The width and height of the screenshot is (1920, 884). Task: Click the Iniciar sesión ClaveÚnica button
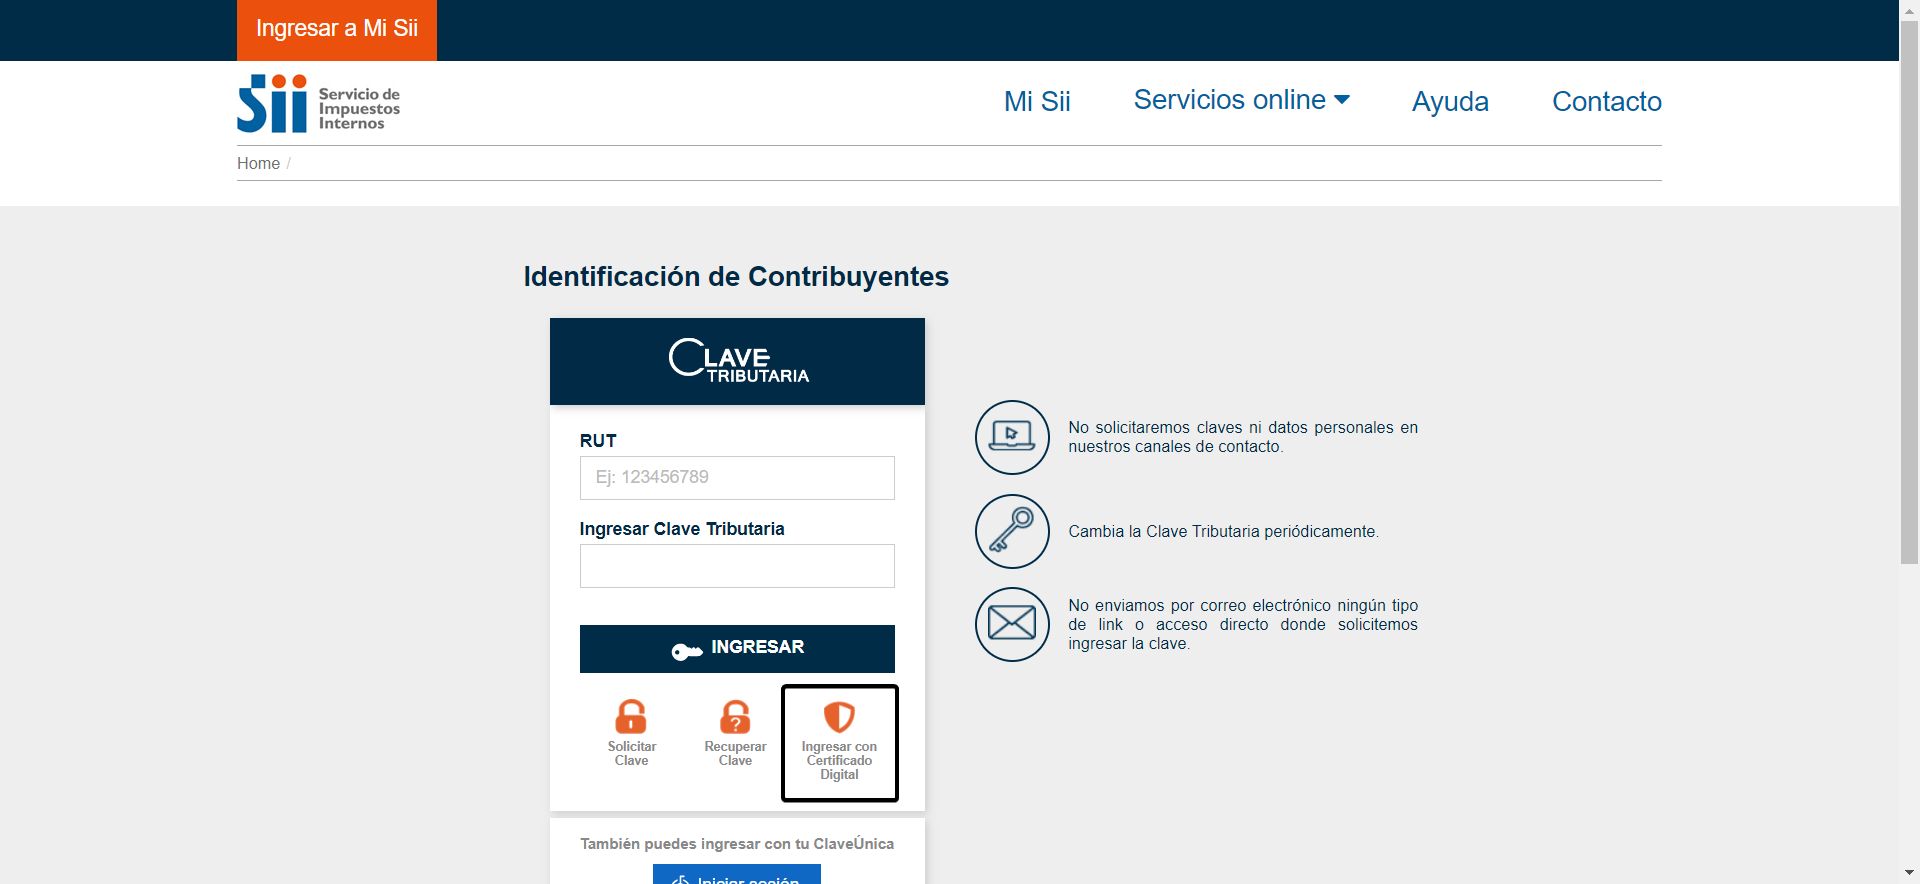[x=737, y=874]
